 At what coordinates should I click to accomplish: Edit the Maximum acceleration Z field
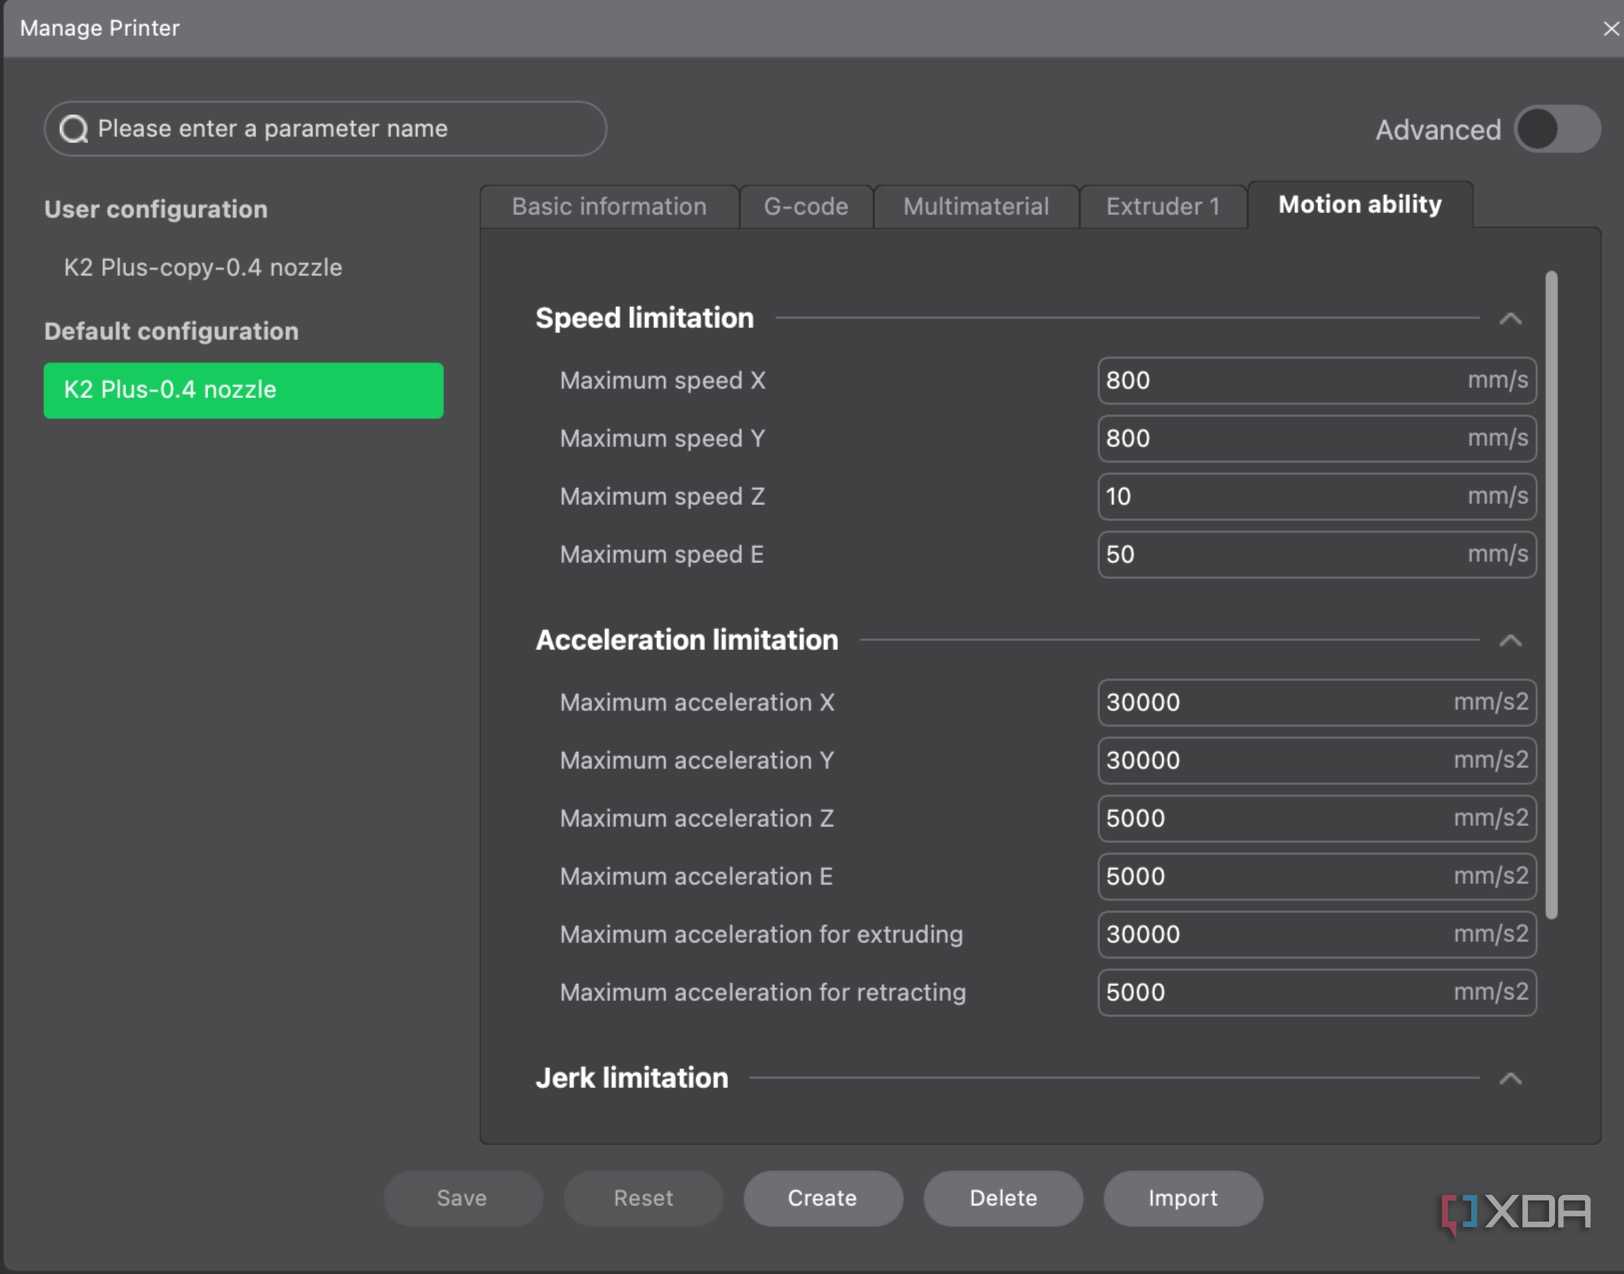click(x=1317, y=819)
